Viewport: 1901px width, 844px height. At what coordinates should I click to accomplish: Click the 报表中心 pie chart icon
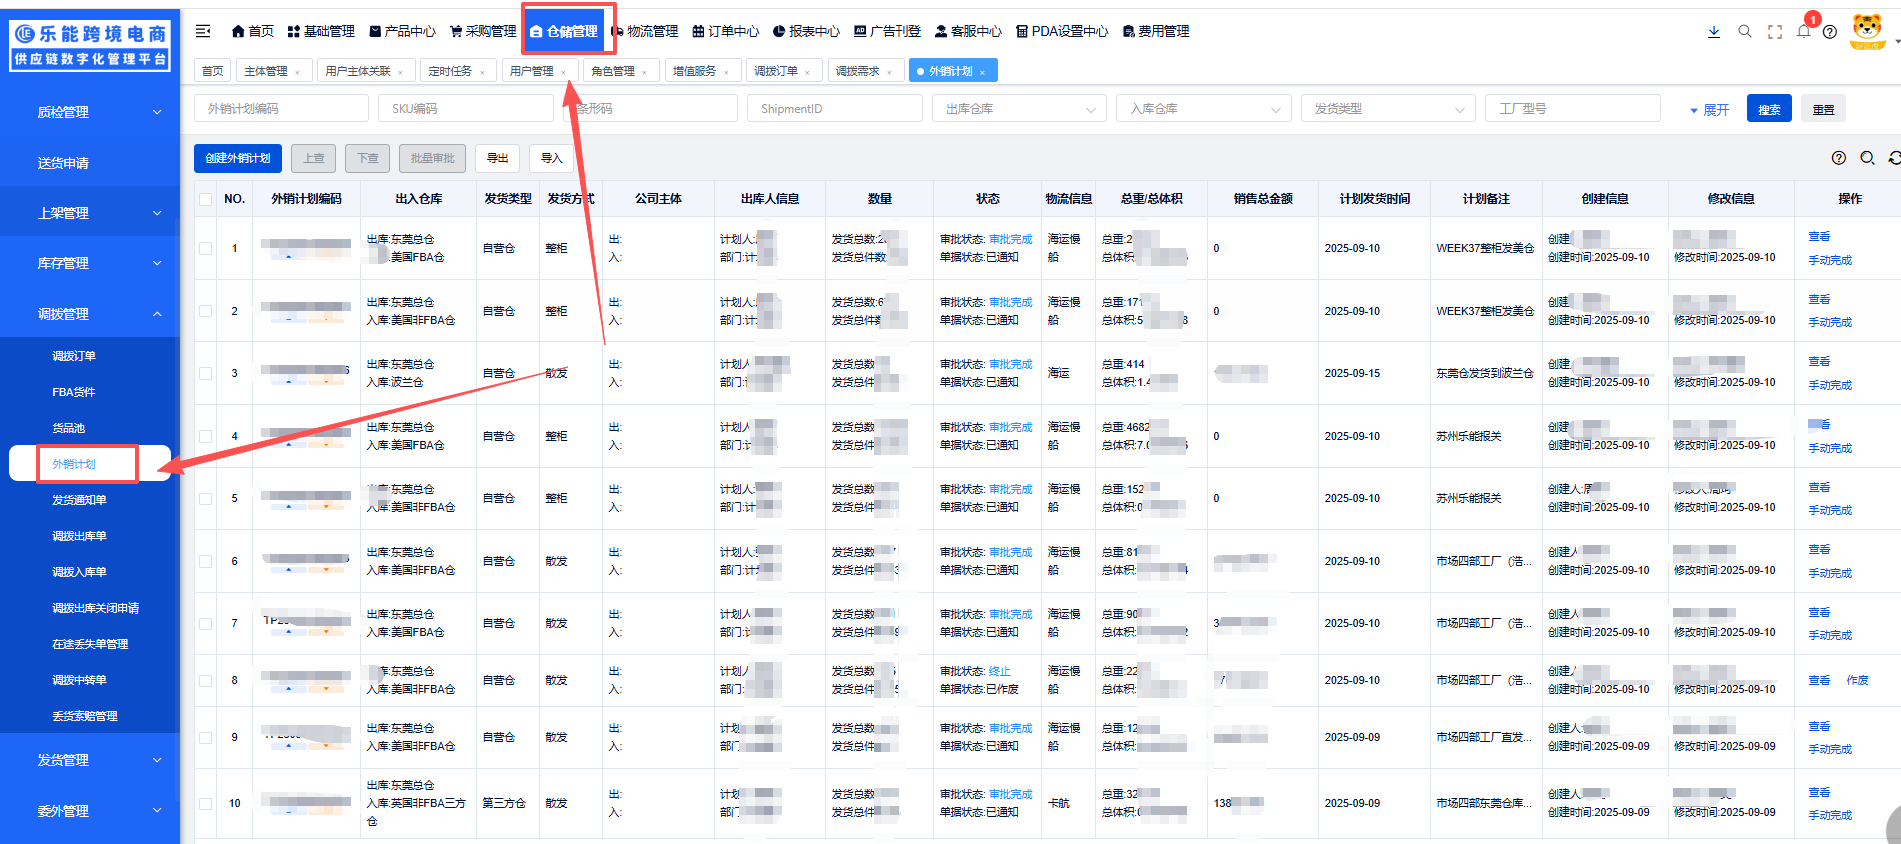click(780, 31)
